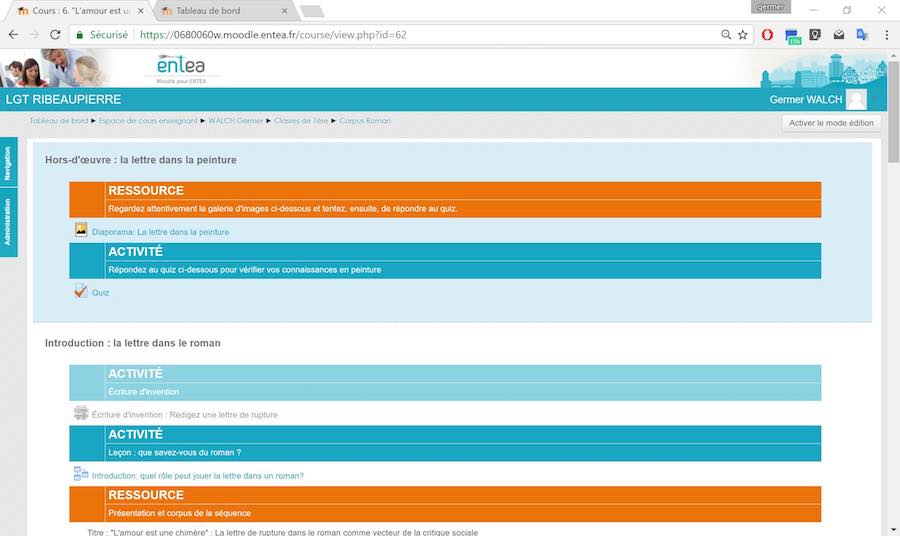Close the Cours tab with its X
The image size is (900, 536).
141,11
